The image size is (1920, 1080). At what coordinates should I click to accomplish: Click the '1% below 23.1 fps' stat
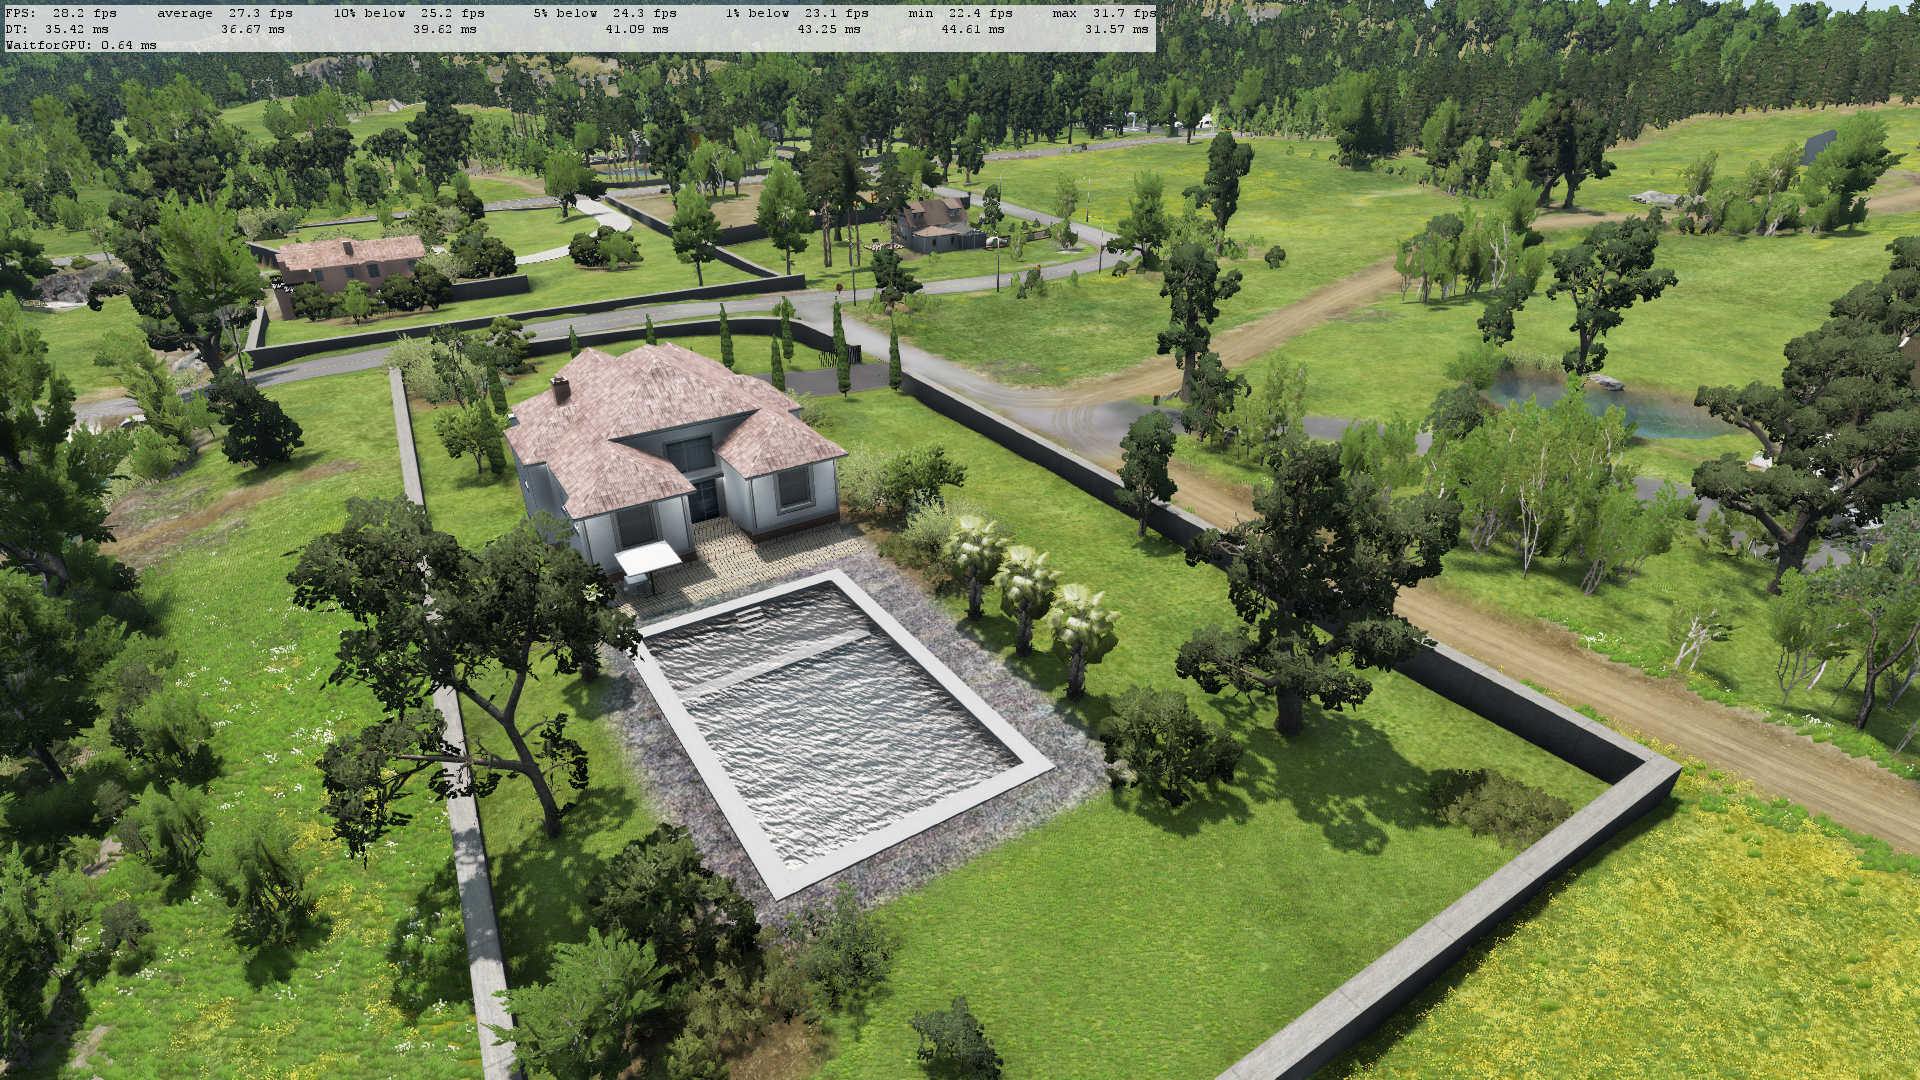point(797,13)
